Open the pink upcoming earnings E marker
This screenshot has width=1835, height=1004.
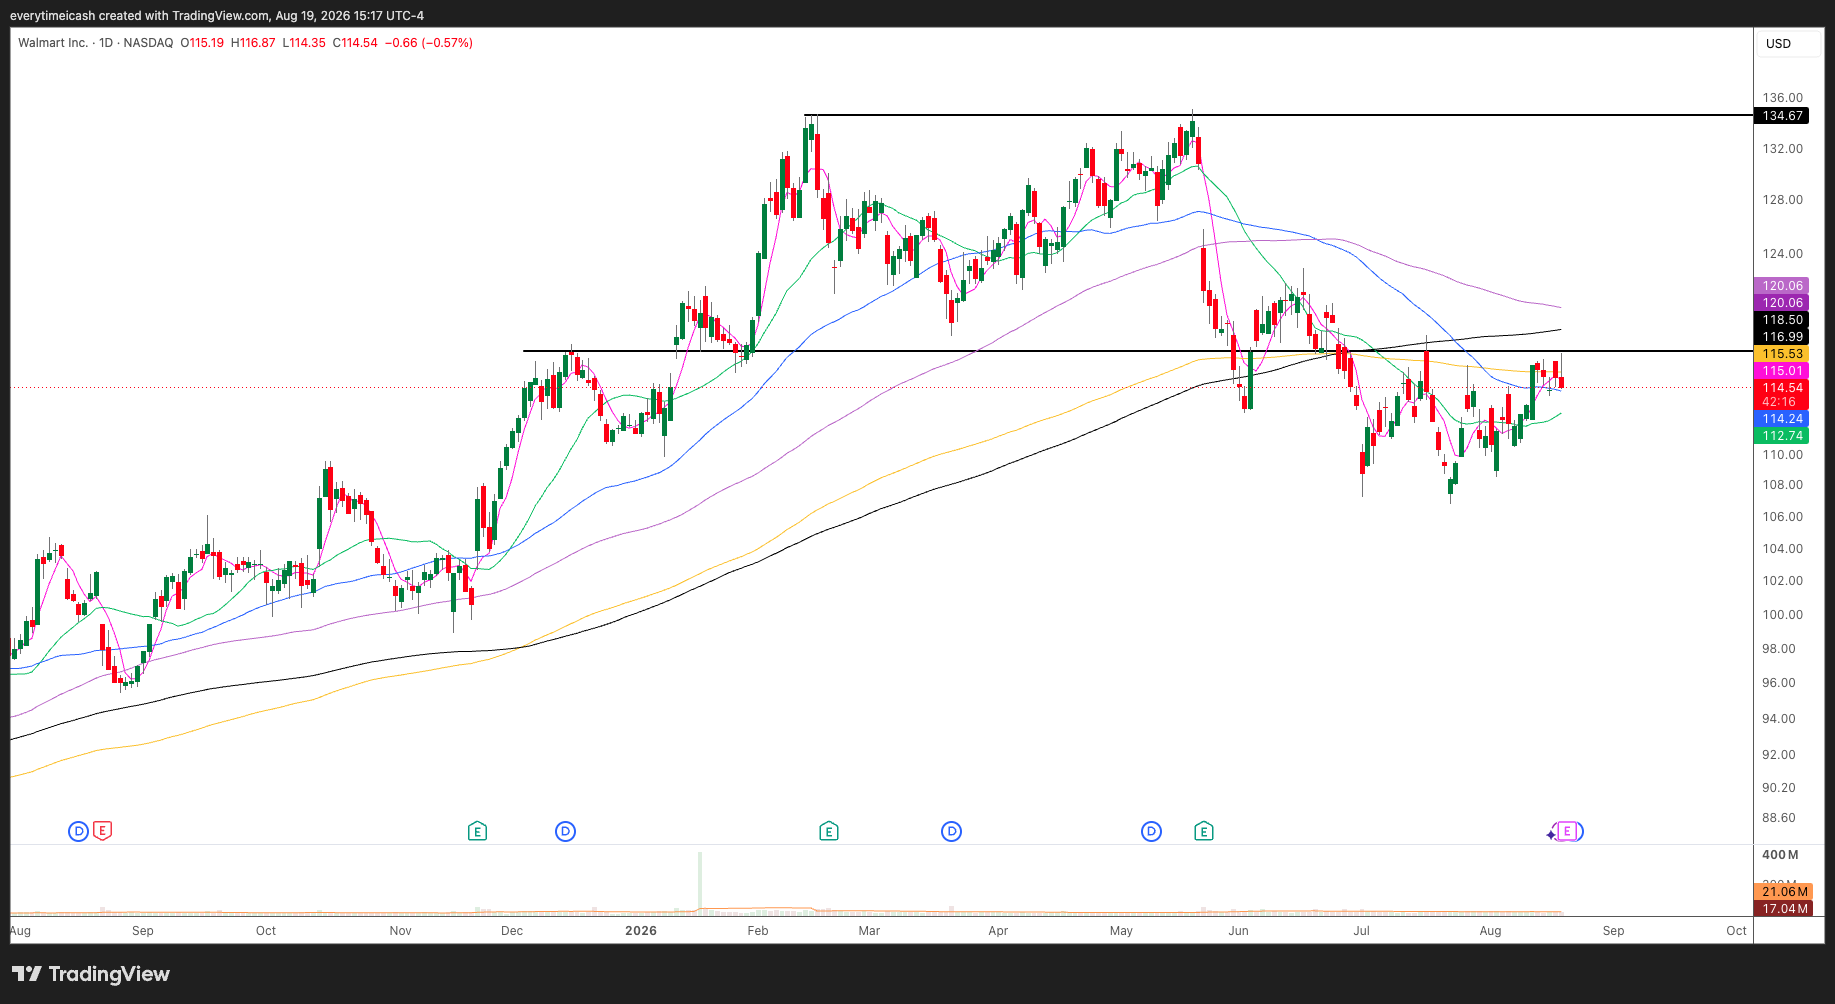(x=1567, y=831)
